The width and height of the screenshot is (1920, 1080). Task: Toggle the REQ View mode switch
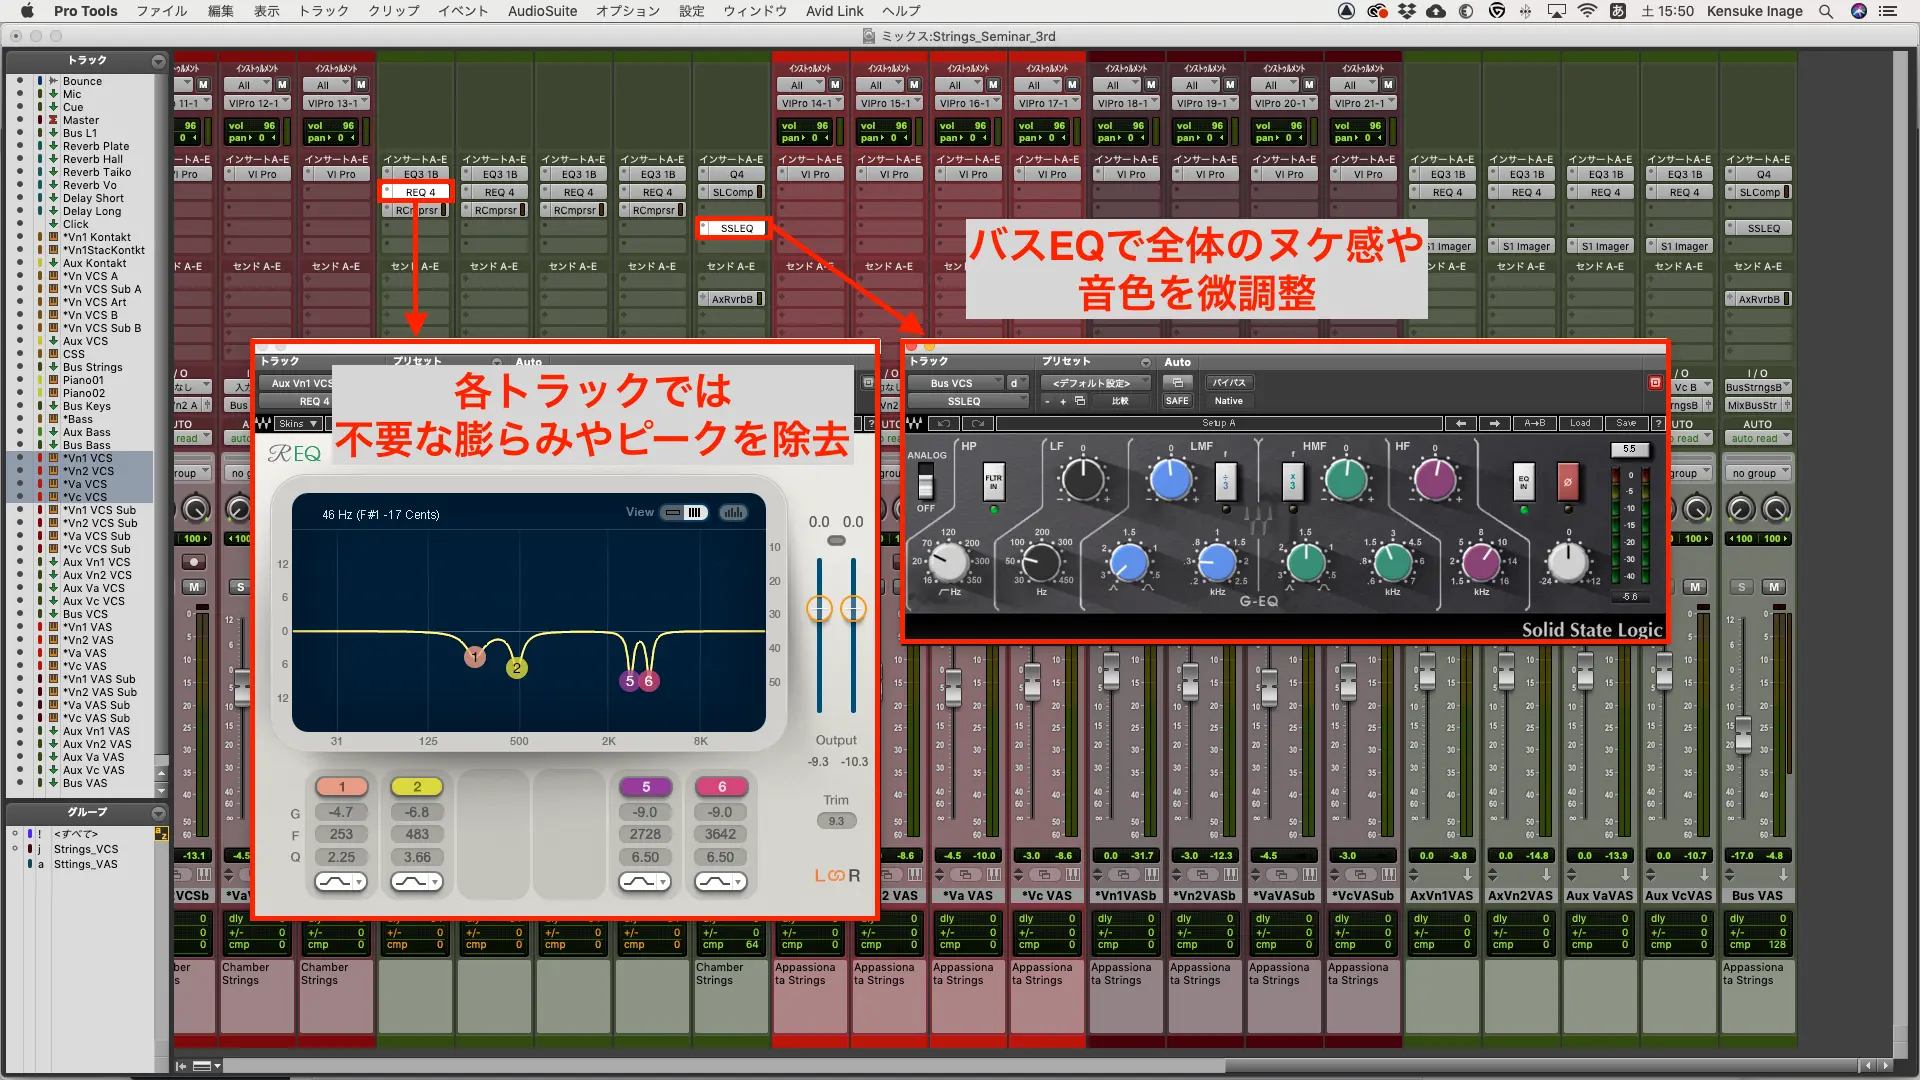685,513
